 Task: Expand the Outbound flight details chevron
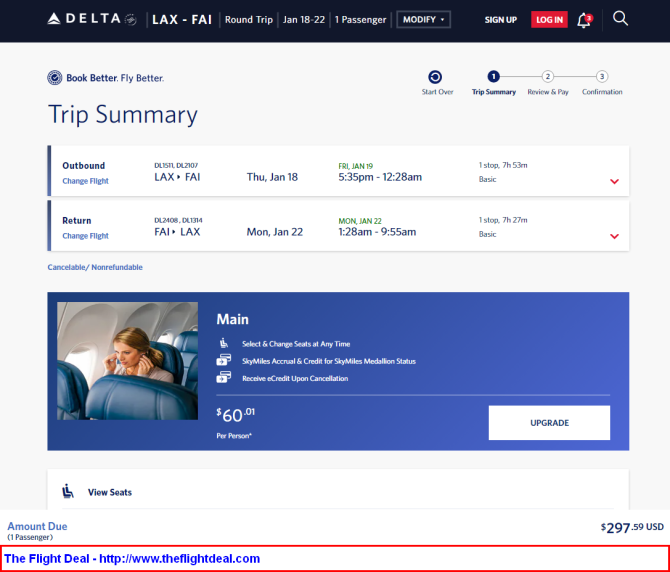pyautogui.click(x=614, y=182)
